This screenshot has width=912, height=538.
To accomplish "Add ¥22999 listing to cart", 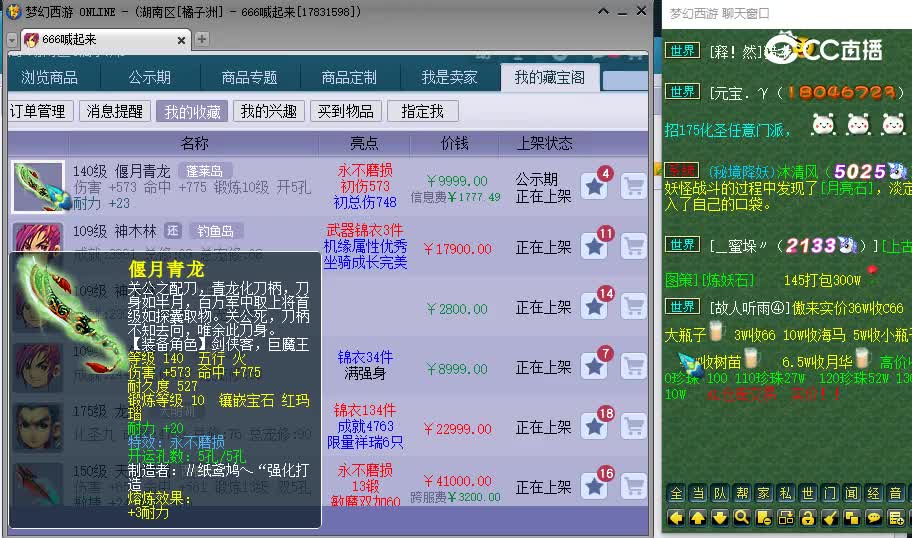I will [633, 427].
